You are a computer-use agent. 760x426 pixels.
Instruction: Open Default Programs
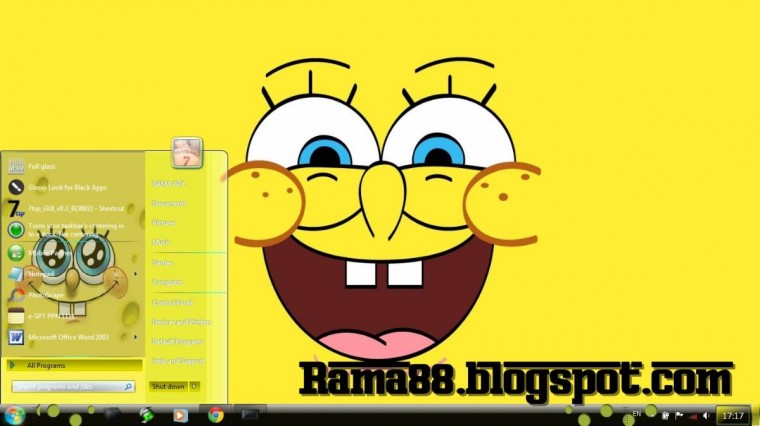pos(177,341)
